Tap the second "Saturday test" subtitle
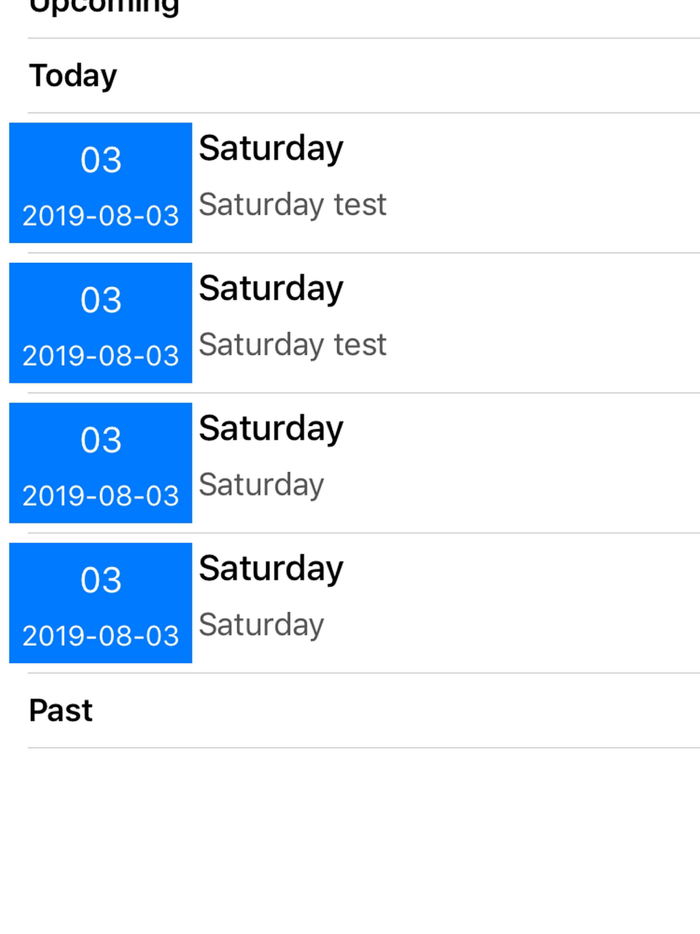 [x=292, y=345]
